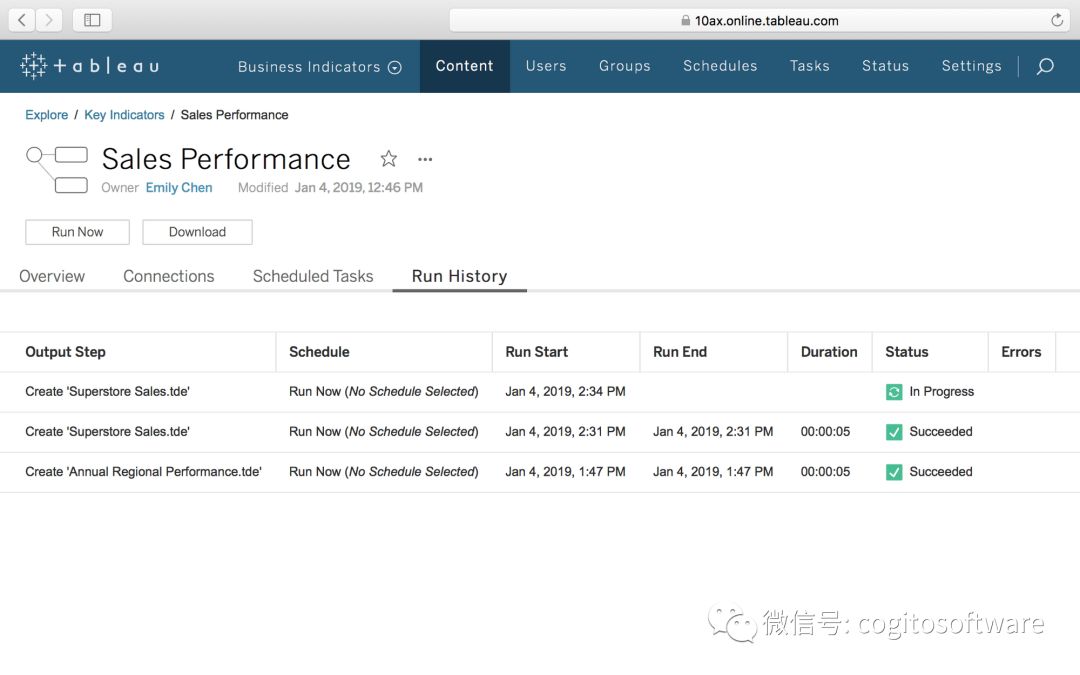Open the Status menu
The height and width of the screenshot is (675, 1080).
(885, 66)
